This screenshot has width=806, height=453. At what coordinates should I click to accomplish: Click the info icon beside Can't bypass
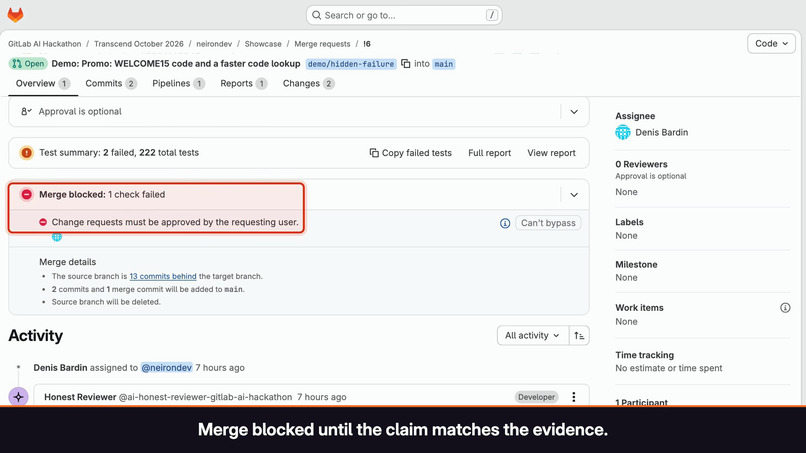tap(505, 223)
